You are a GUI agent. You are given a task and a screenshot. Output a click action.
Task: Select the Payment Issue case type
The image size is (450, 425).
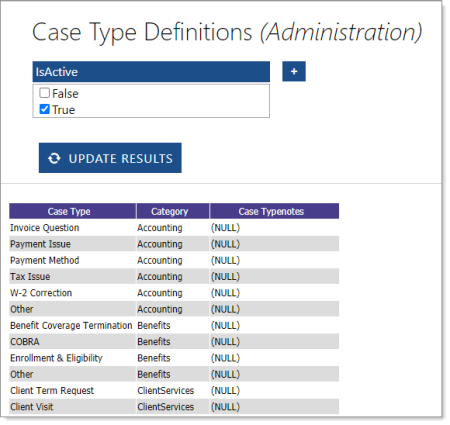40,244
